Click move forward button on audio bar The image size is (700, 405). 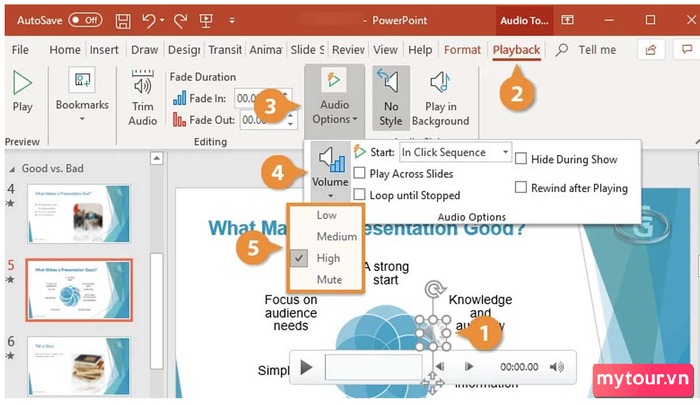[468, 367]
